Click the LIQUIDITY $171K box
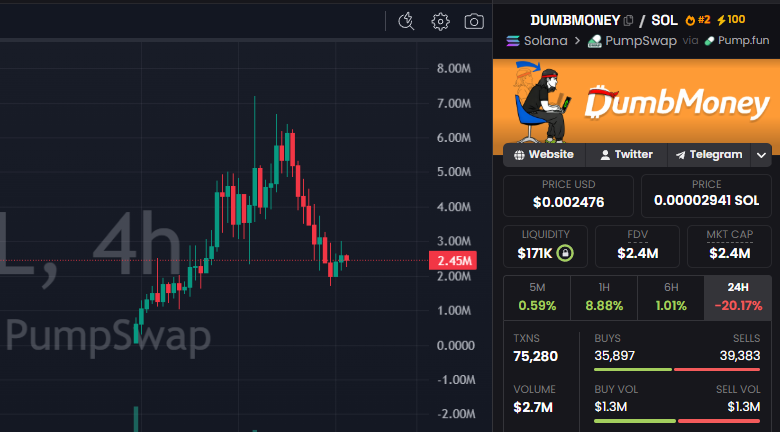 [x=545, y=246]
